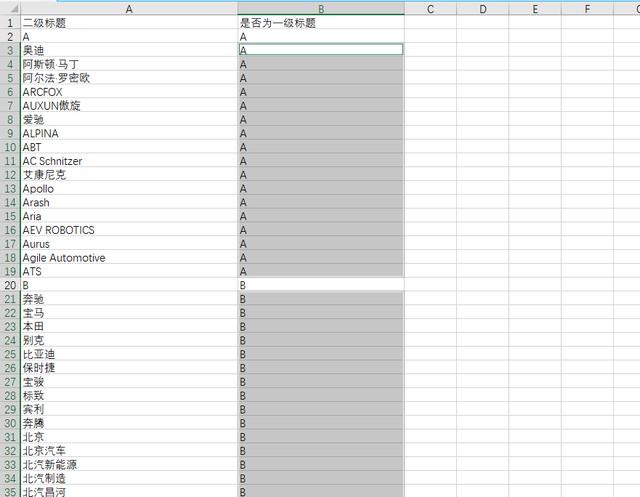Click empty cell C1
Screen dimensions: 640x497
pos(430,22)
